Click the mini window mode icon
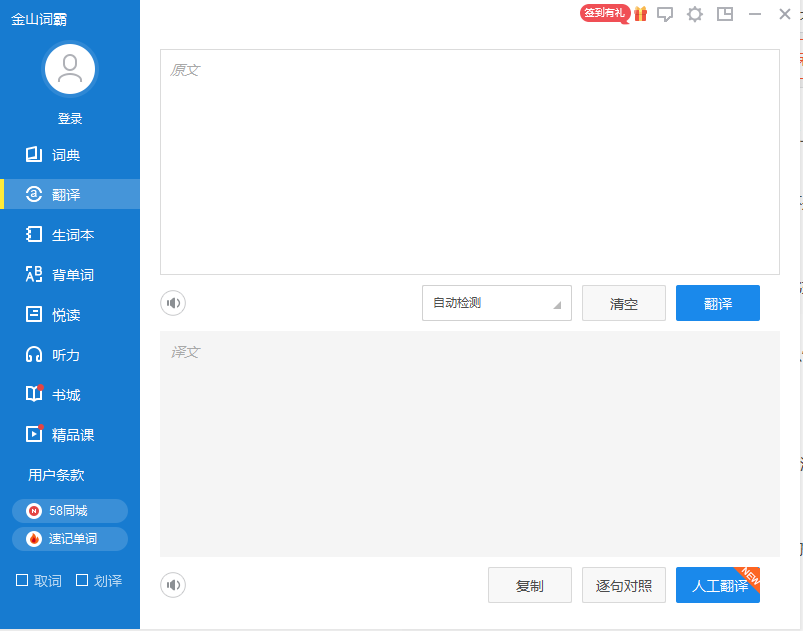803x631 pixels. (725, 14)
